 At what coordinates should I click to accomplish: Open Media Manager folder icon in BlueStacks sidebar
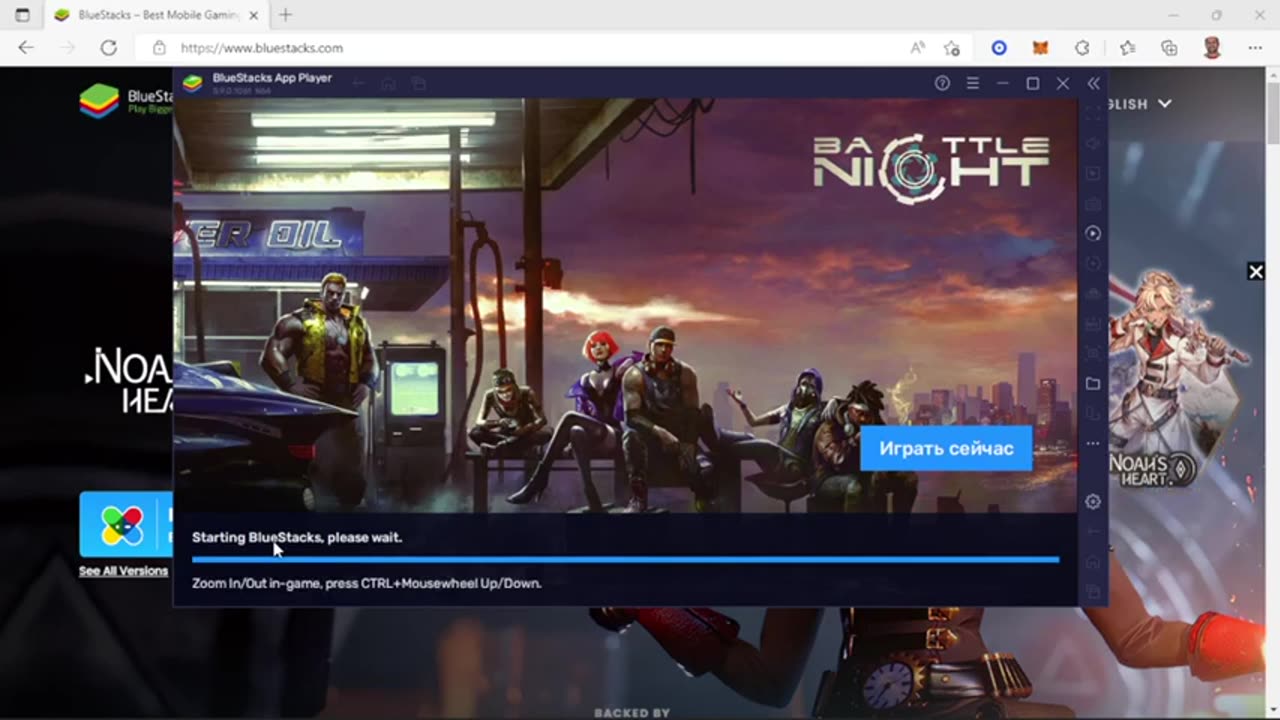pyautogui.click(x=1093, y=383)
